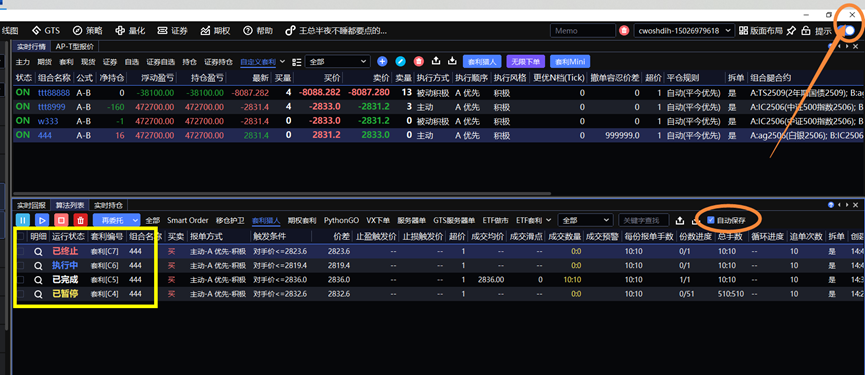This screenshot has height=375, width=865.
Task: Click the 无限下单 button
Action: point(526,61)
